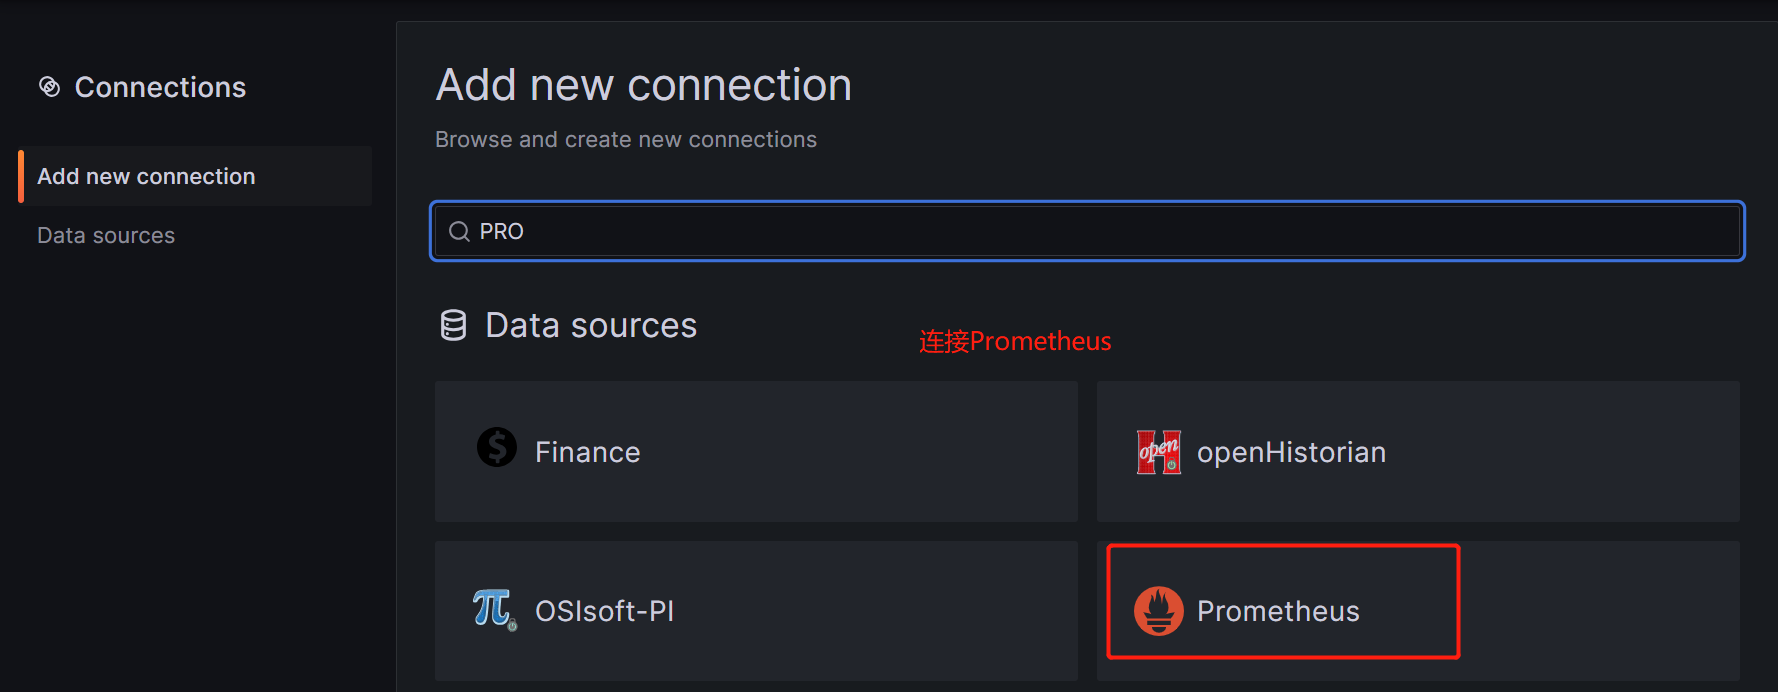The image size is (1778, 692).
Task: Click the database icon beside Data sources heading
Action: tap(453, 325)
